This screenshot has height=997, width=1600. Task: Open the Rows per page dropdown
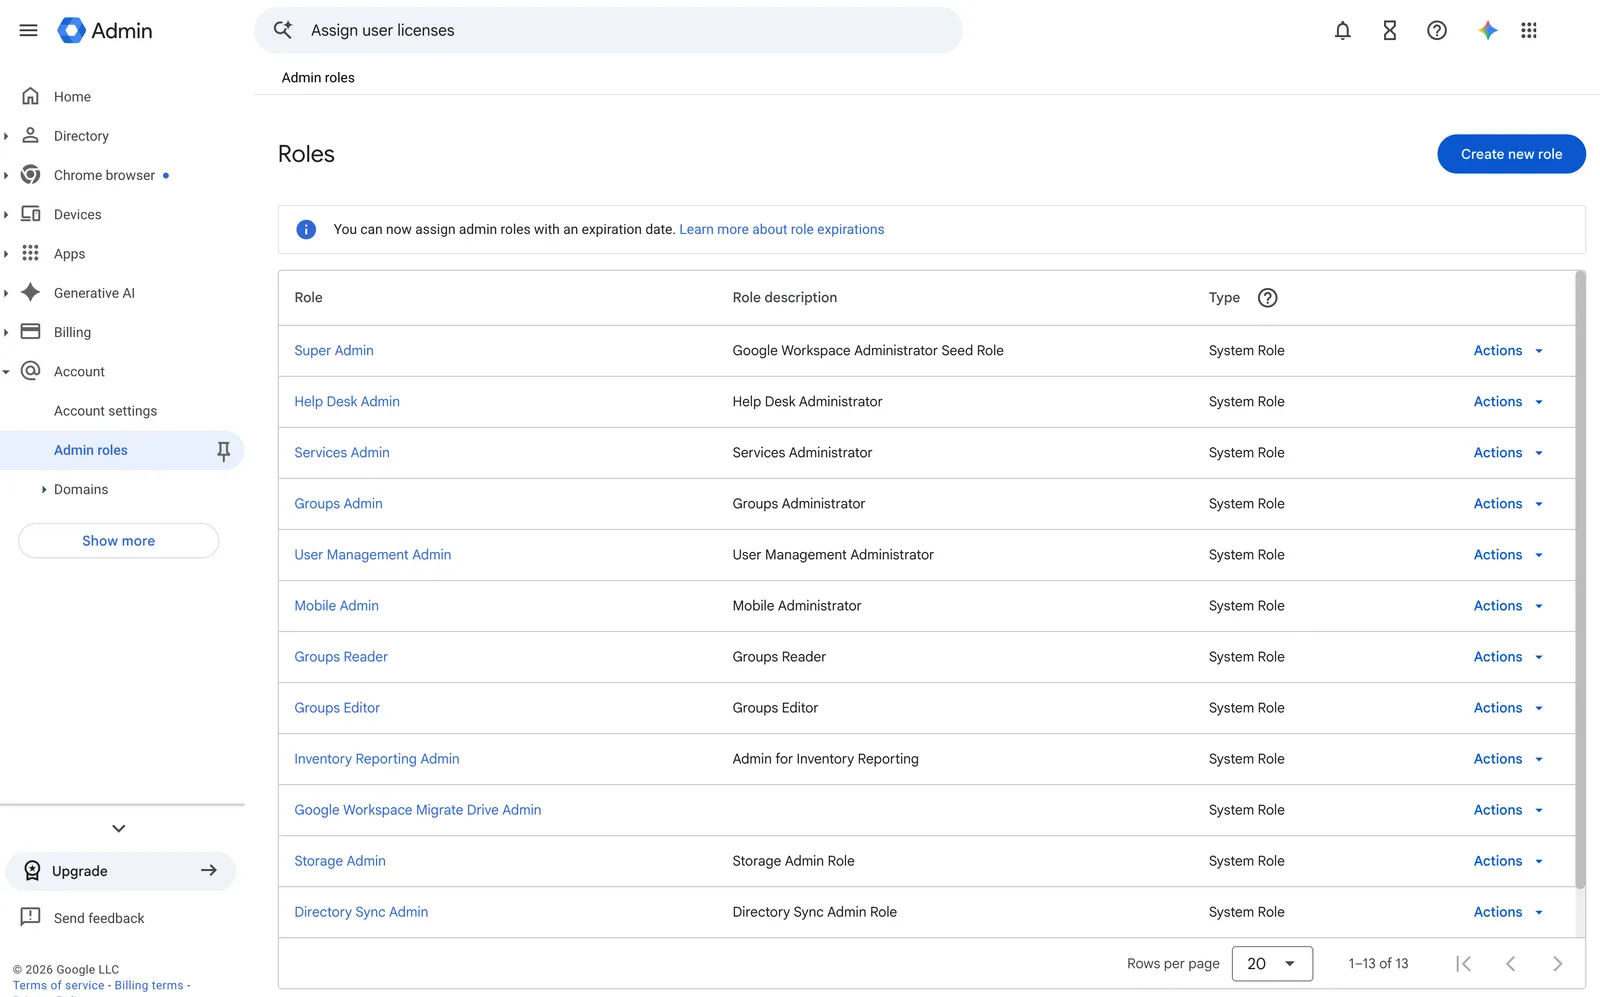1272,964
